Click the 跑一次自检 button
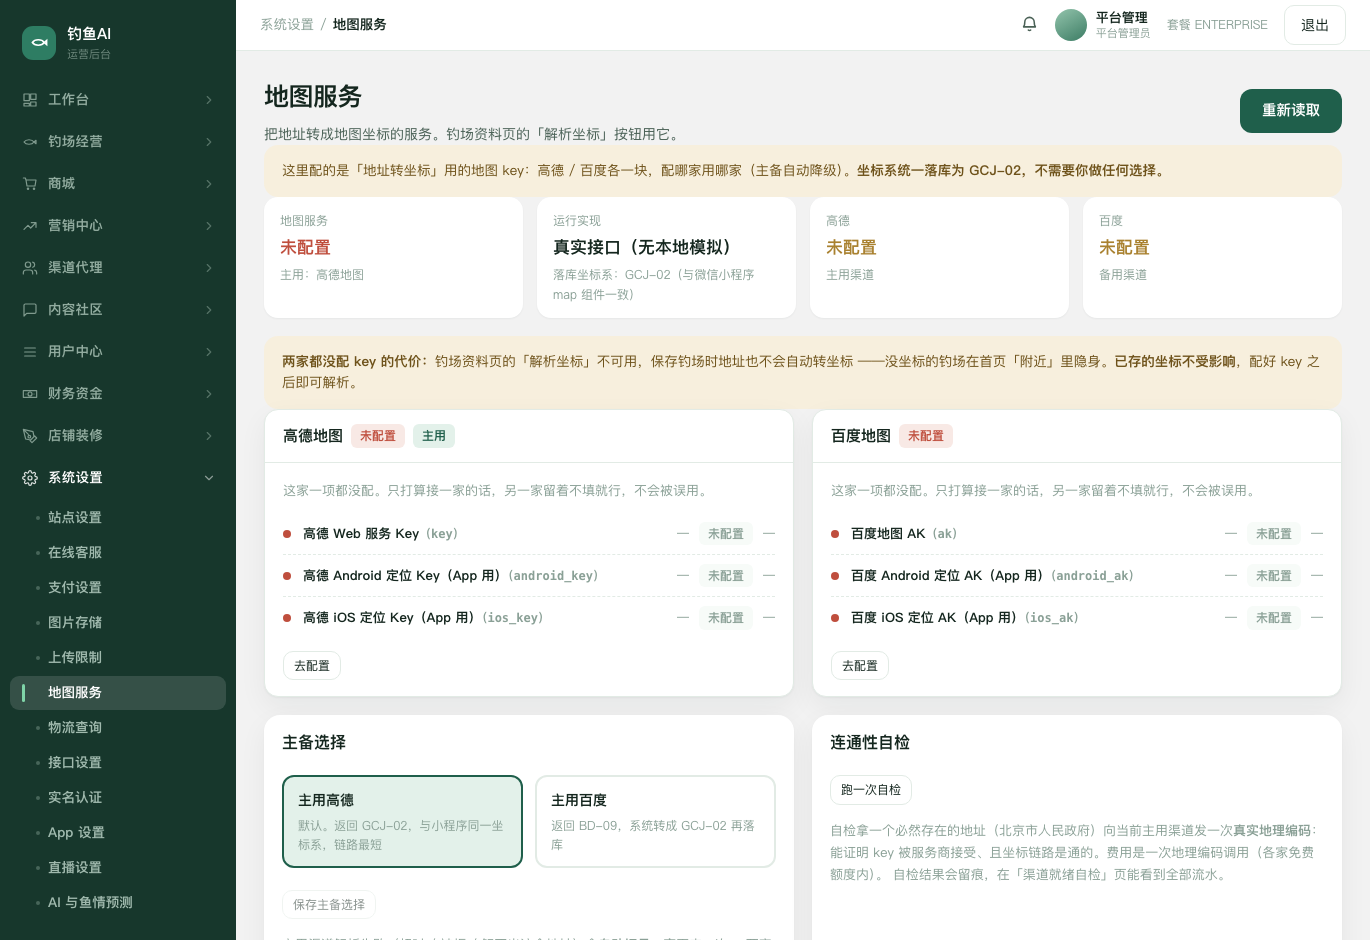Viewport: 1370px width, 940px height. [x=871, y=790]
